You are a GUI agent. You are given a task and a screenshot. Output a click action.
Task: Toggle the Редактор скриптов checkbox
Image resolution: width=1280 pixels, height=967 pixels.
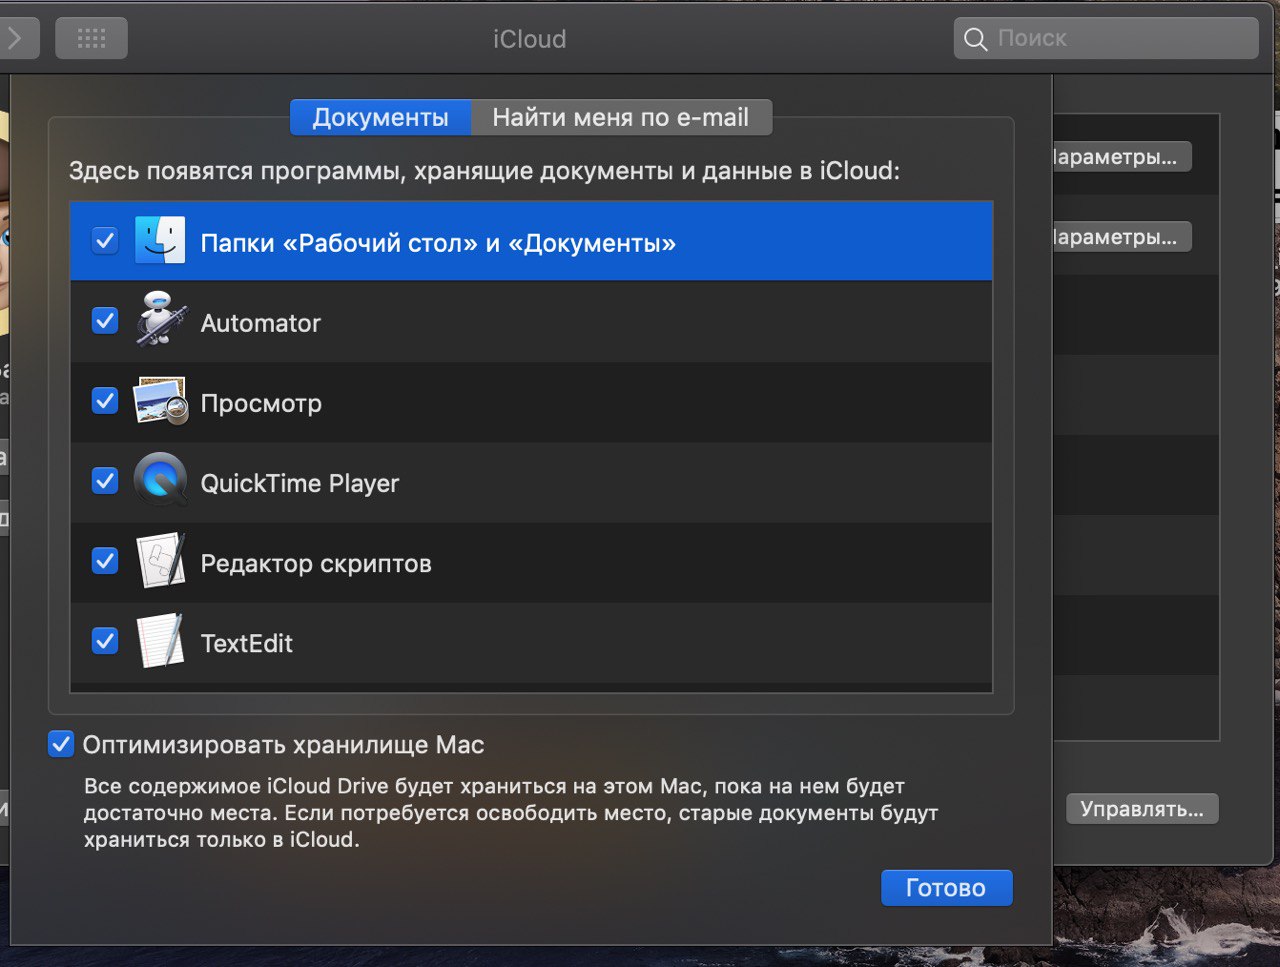pos(105,560)
